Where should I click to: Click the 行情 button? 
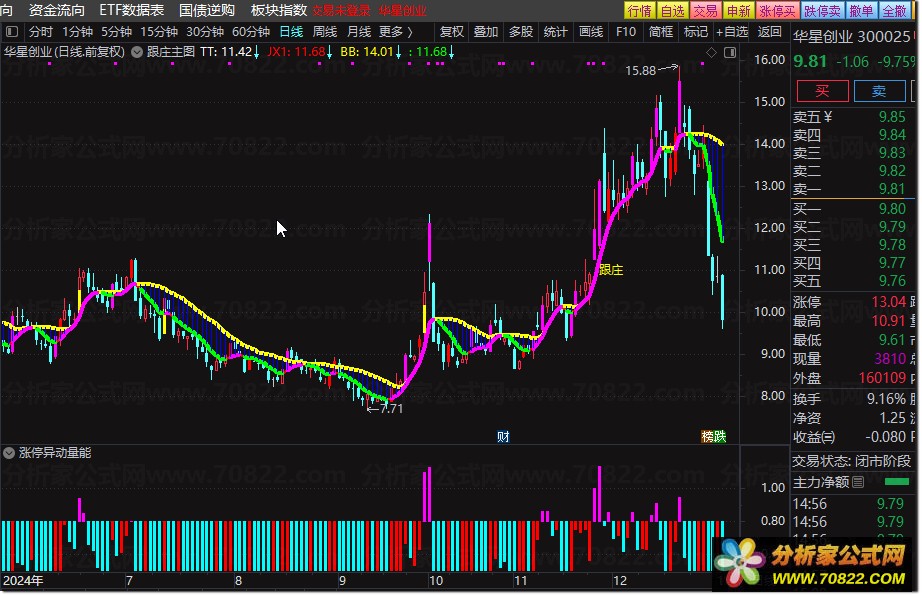tap(639, 11)
